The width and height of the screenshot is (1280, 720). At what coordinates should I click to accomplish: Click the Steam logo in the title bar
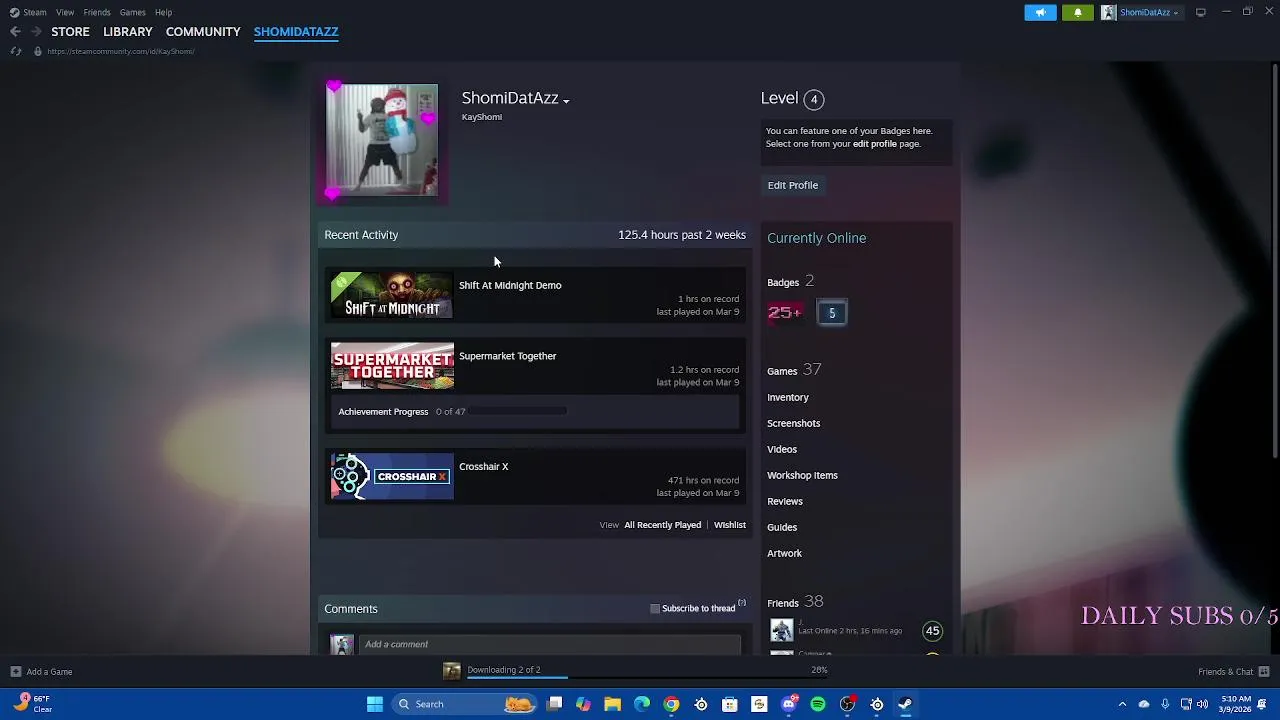pos(14,12)
